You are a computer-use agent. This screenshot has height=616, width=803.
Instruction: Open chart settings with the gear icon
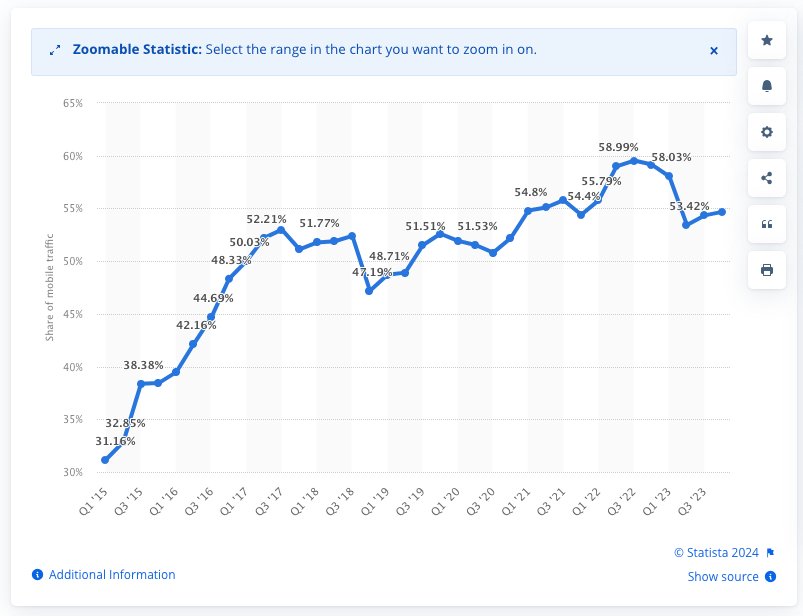766,132
